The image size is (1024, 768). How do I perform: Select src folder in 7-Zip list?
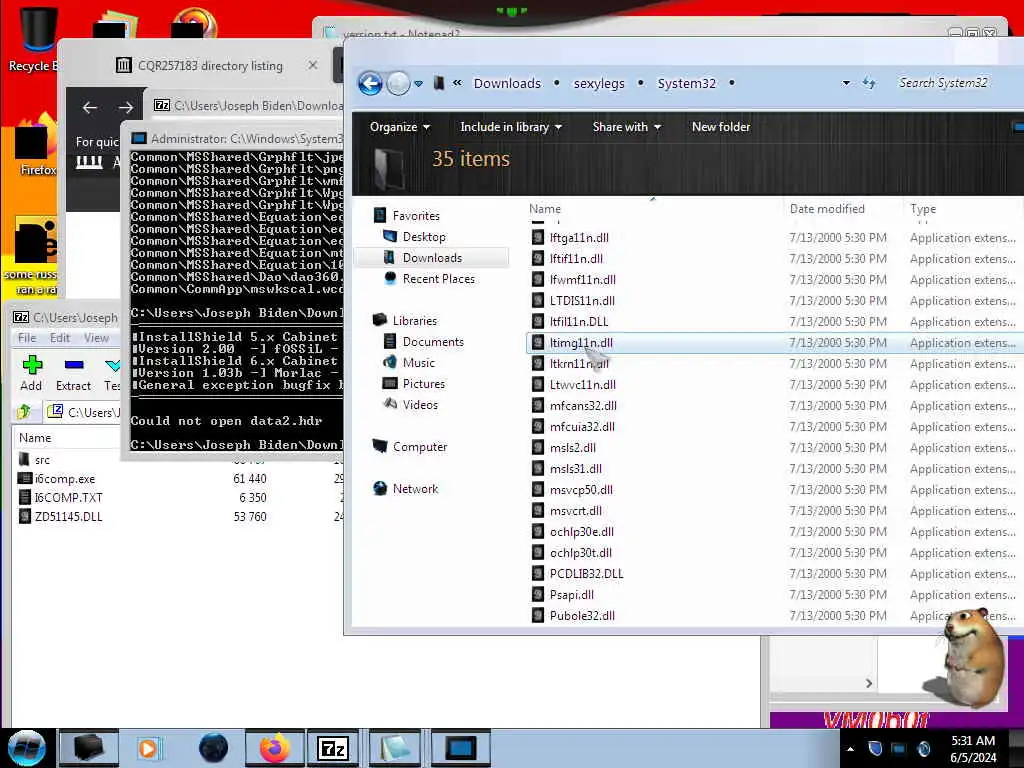point(42,460)
